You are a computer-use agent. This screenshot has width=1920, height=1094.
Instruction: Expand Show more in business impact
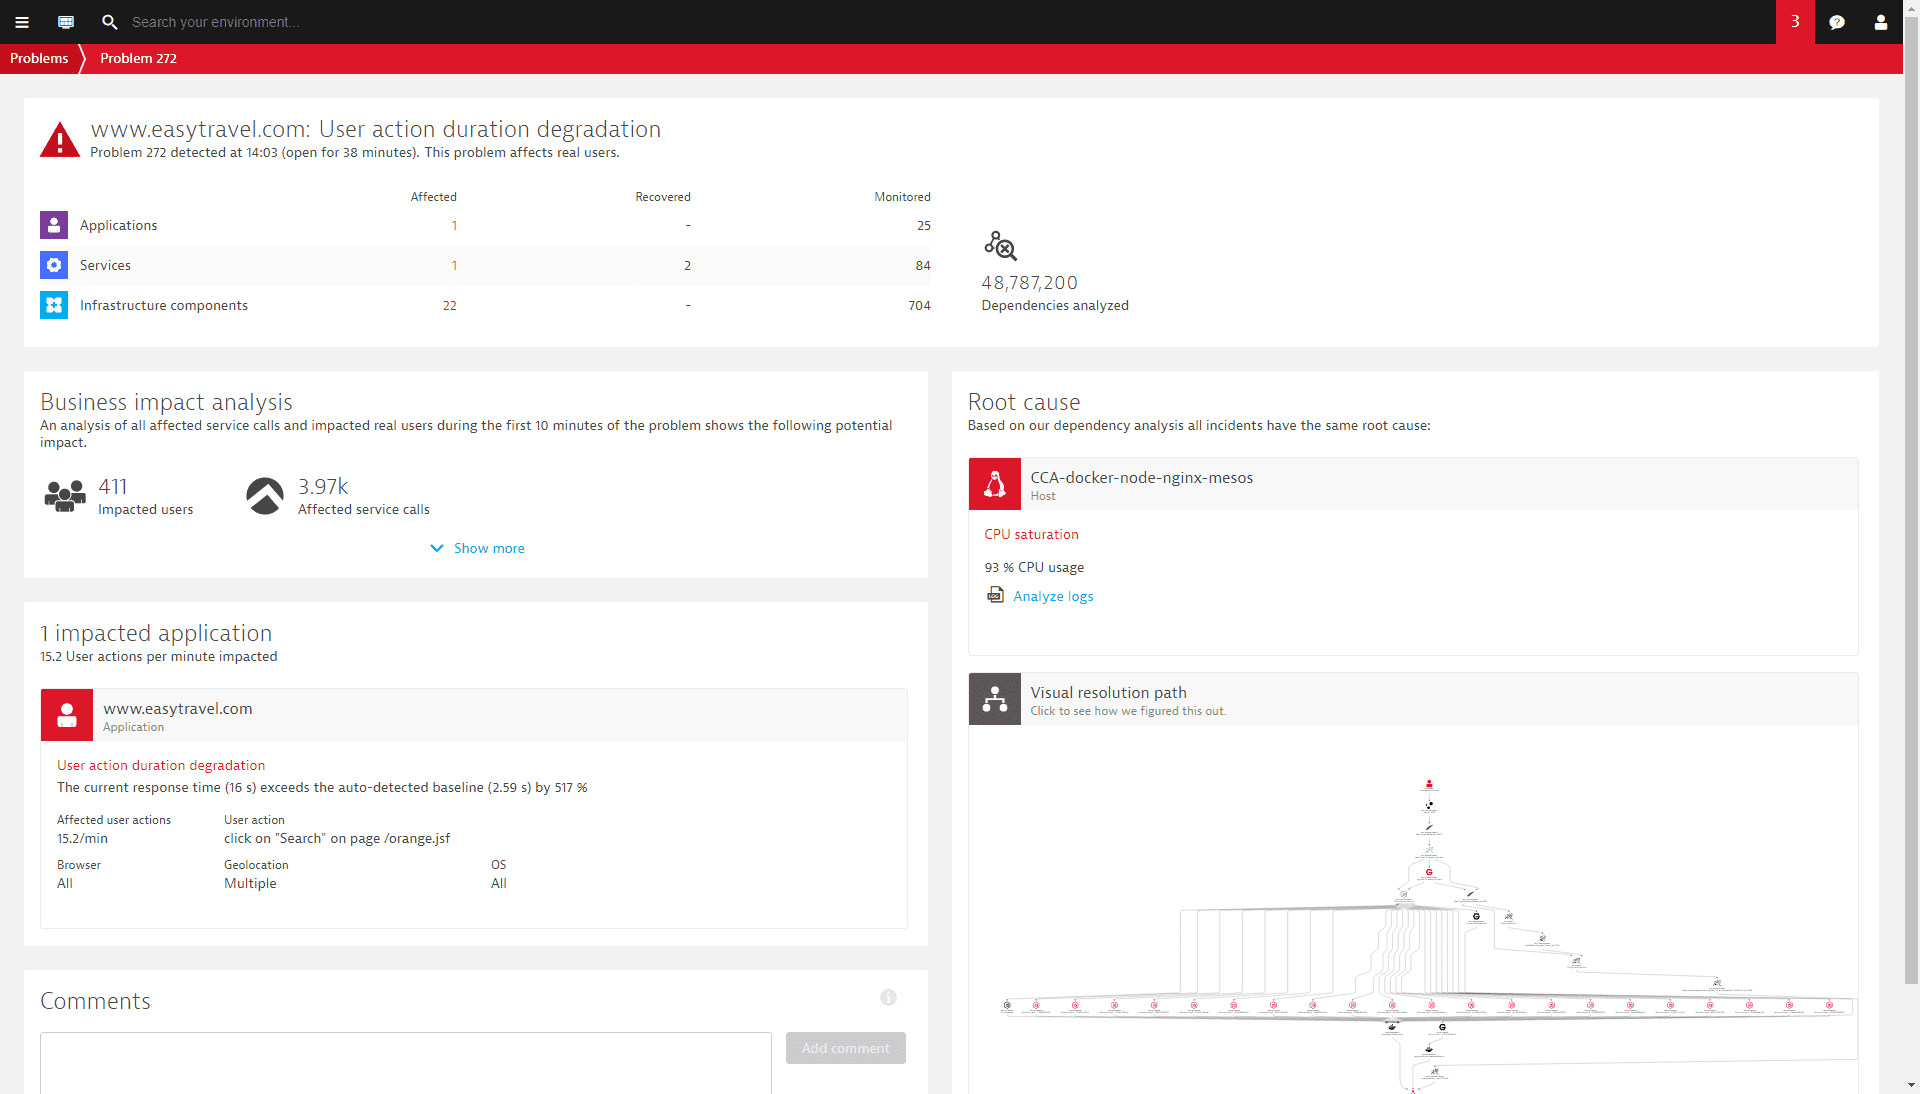tap(477, 548)
